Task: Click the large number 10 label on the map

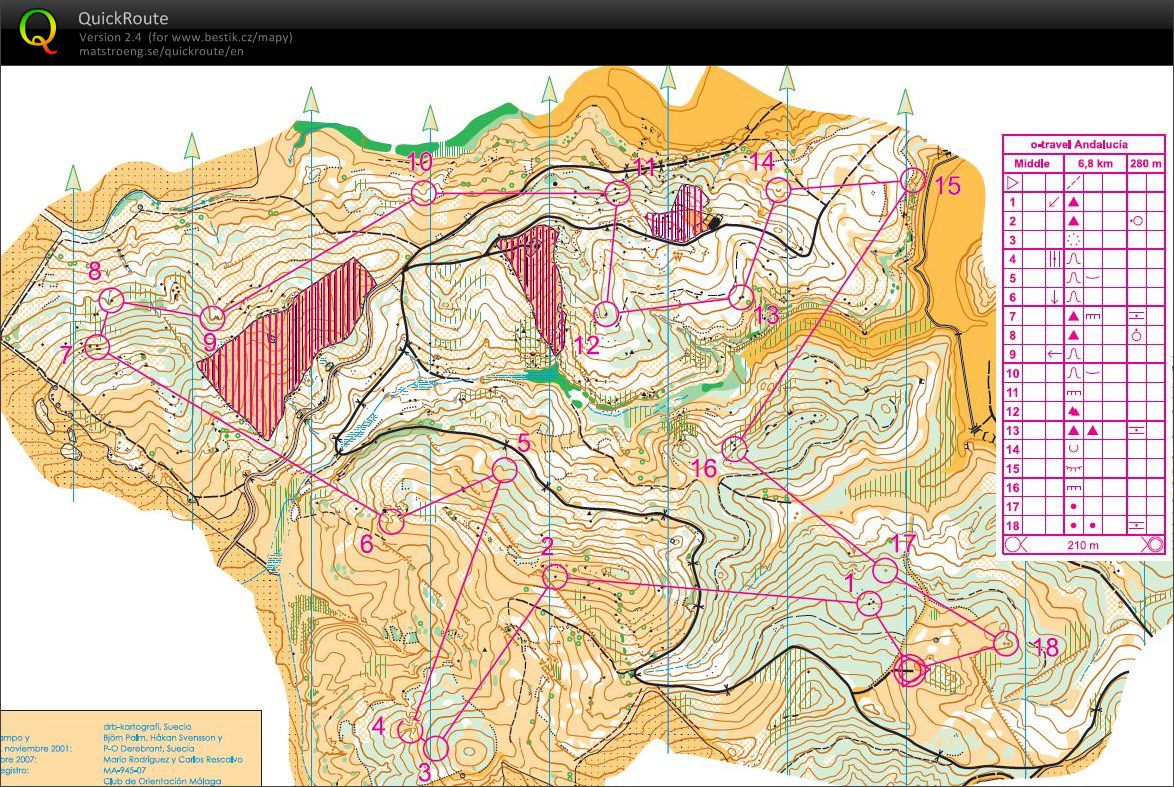Action: (x=419, y=162)
